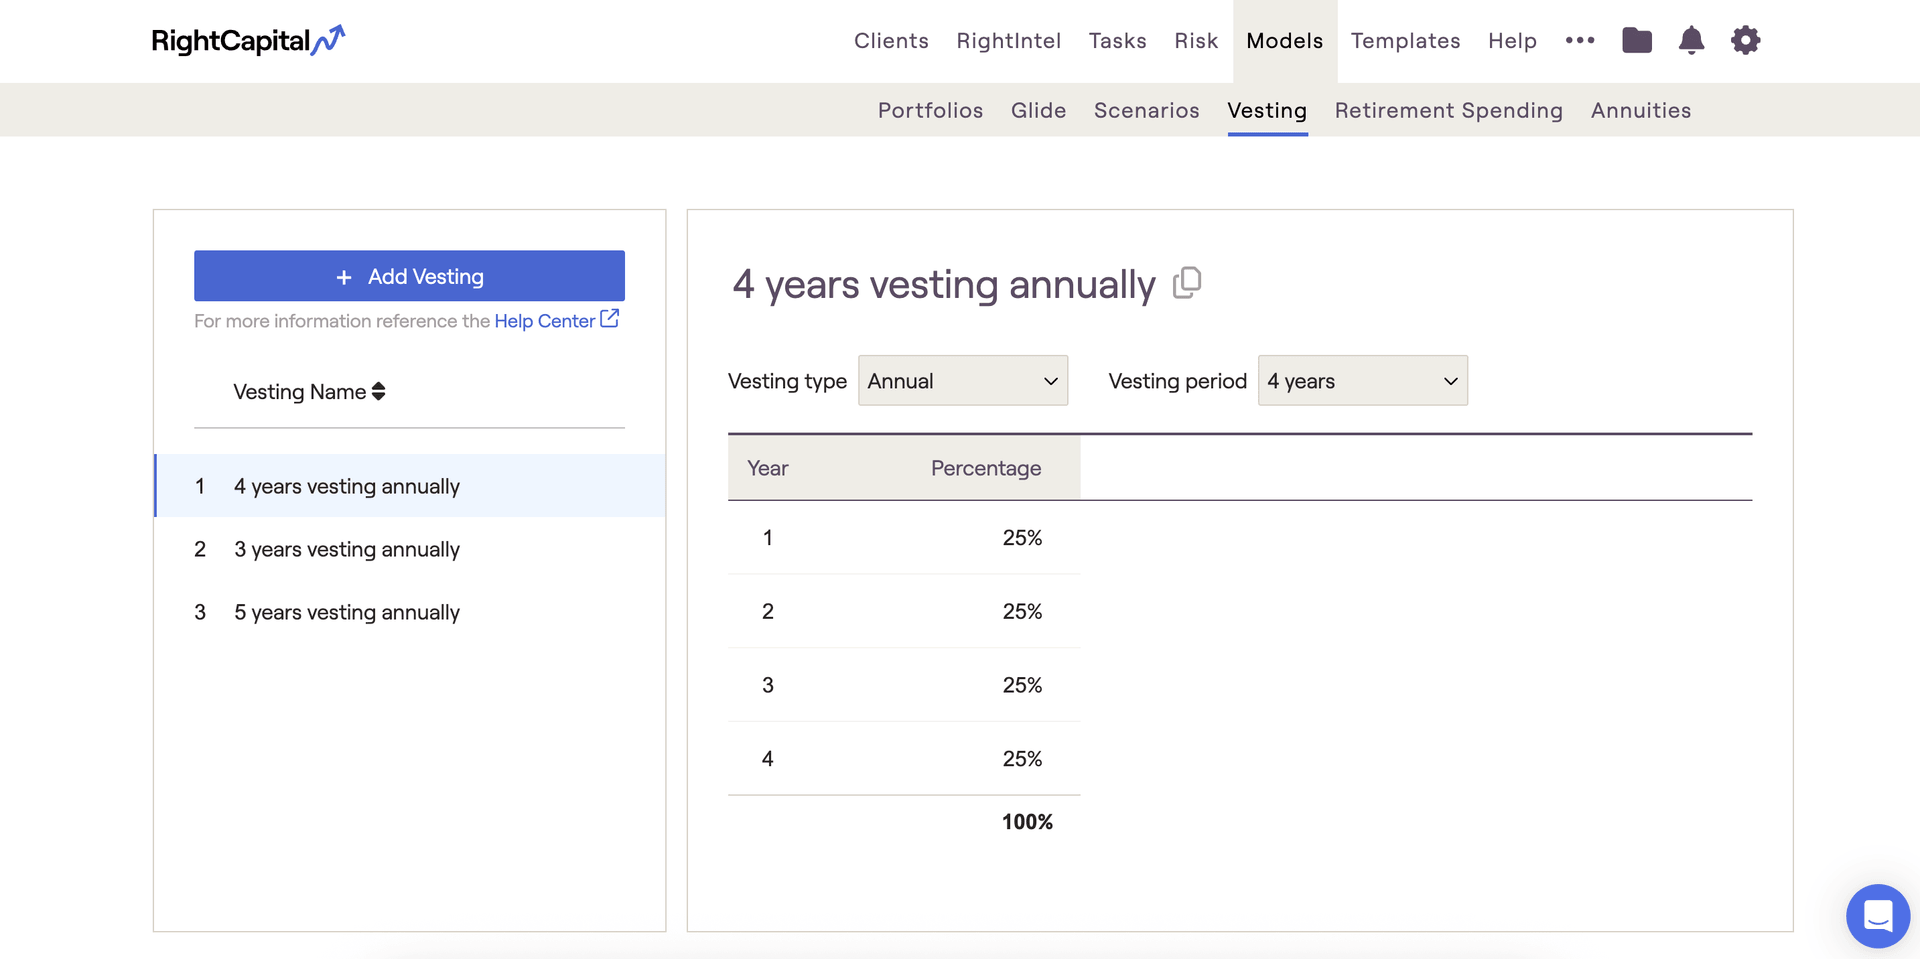Switch to the Annuities tab
Screen dimensions: 1920x959
pyautogui.click(x=1641, y=110)
